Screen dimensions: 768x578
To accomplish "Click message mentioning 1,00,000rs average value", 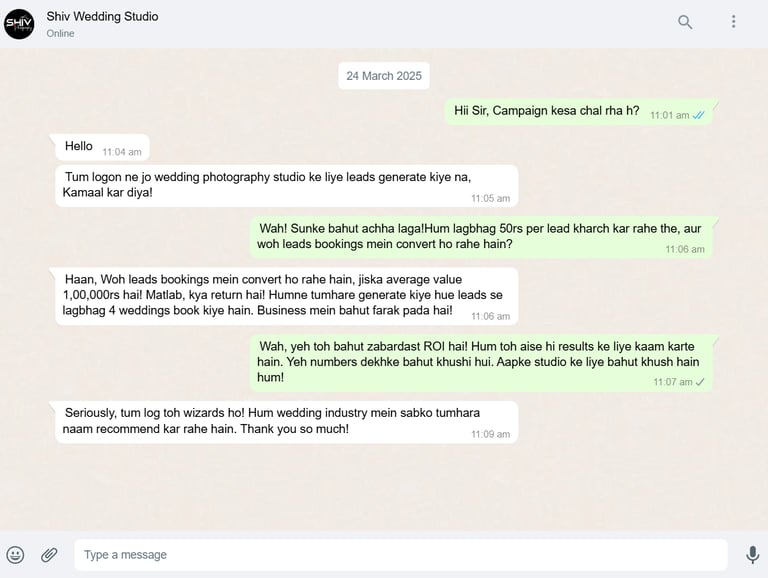I will pos(287,296).
